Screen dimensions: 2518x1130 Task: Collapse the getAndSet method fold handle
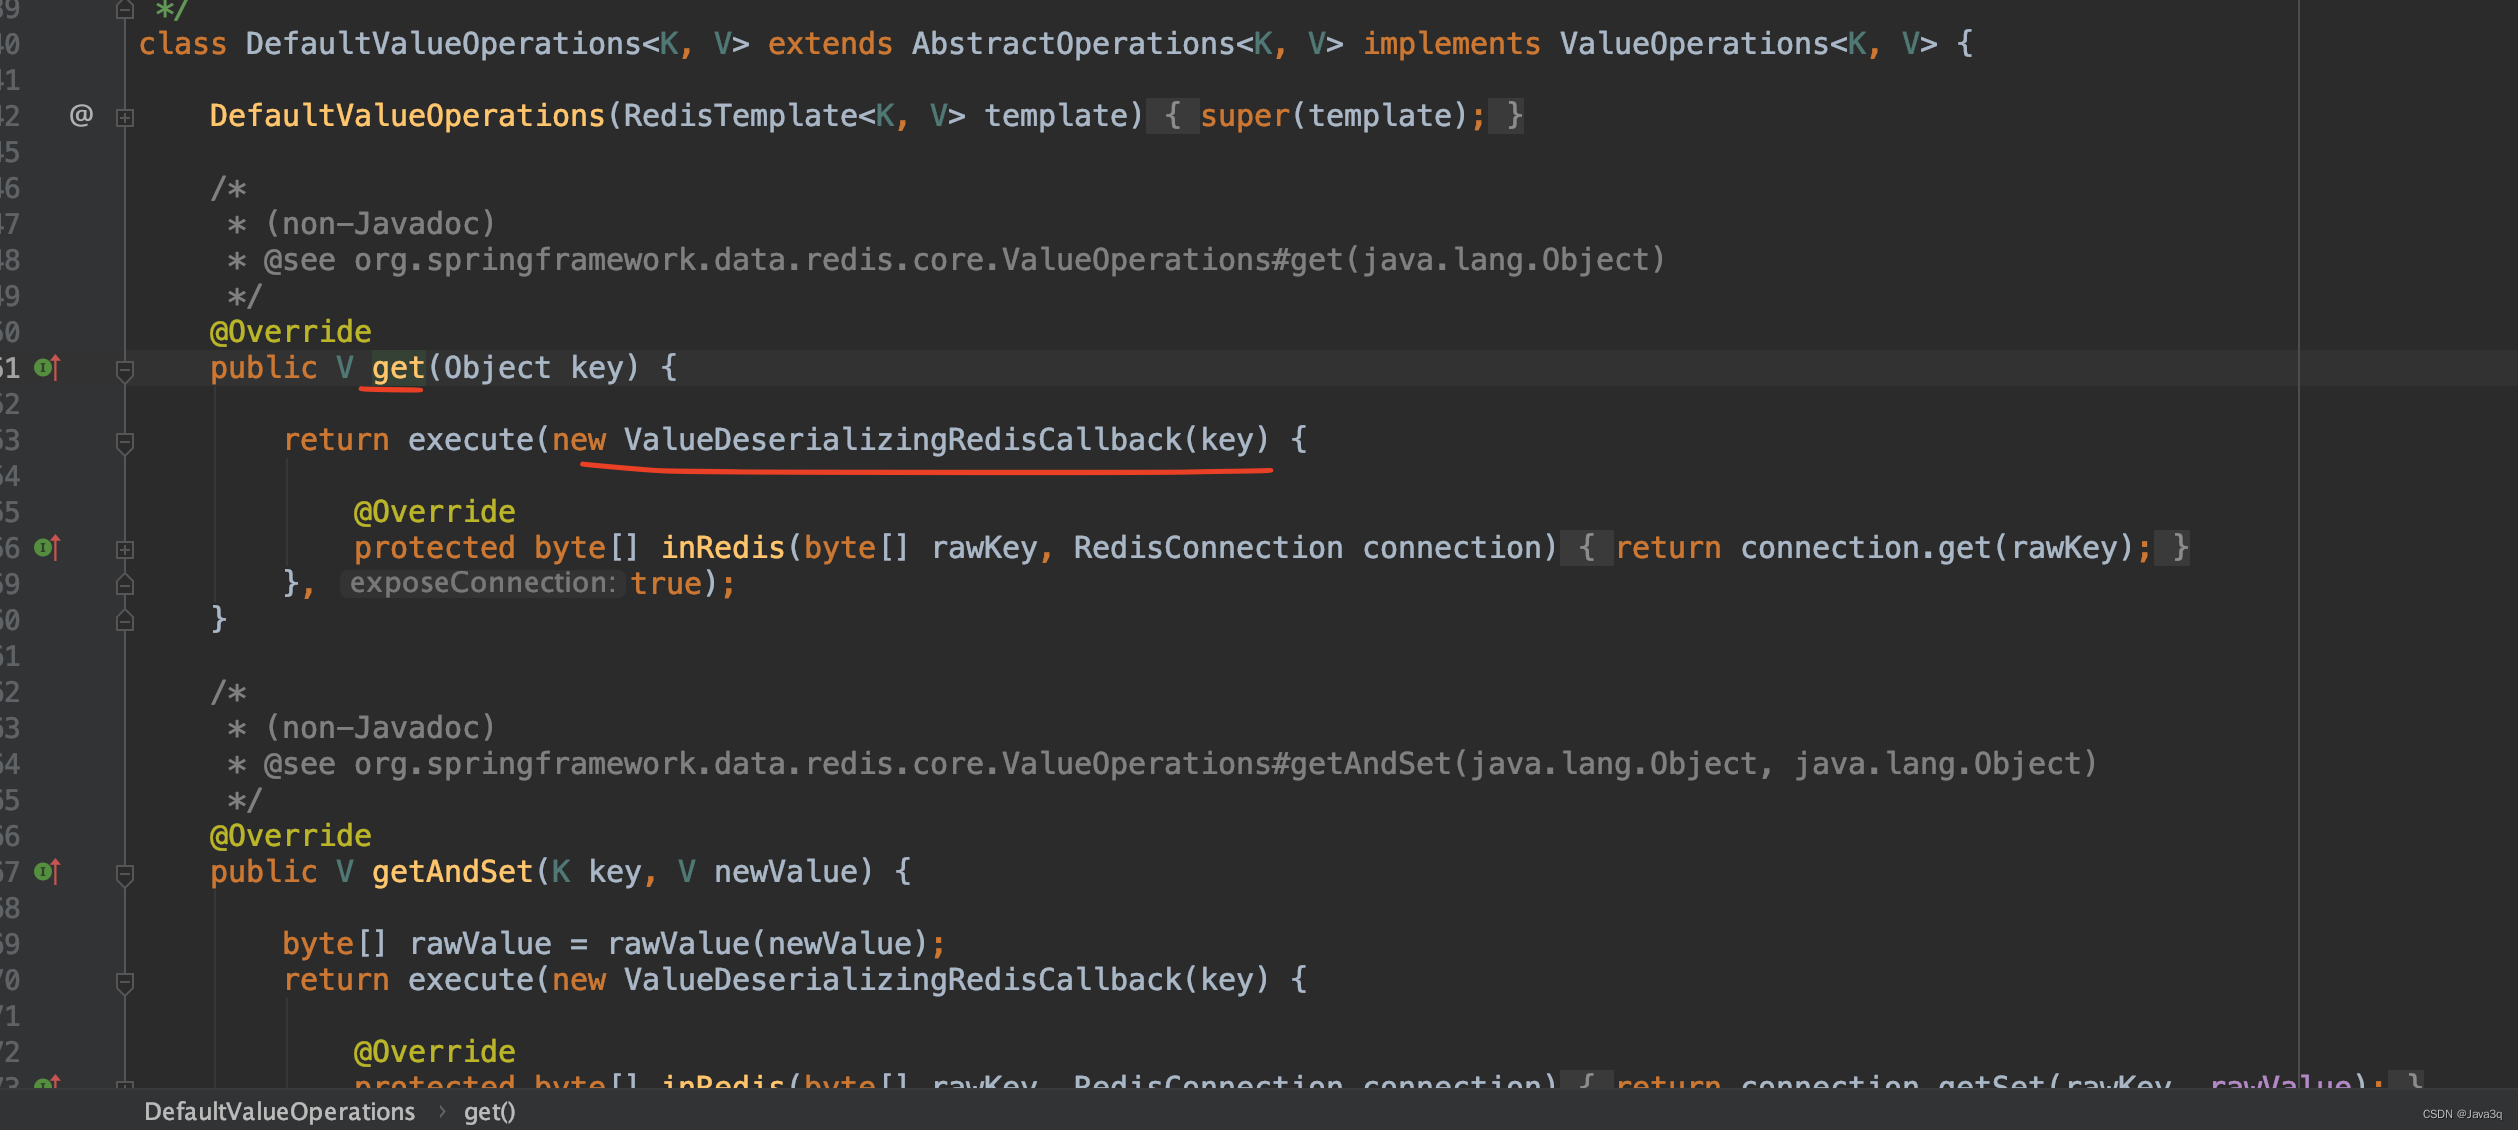(x=125, y=876)
